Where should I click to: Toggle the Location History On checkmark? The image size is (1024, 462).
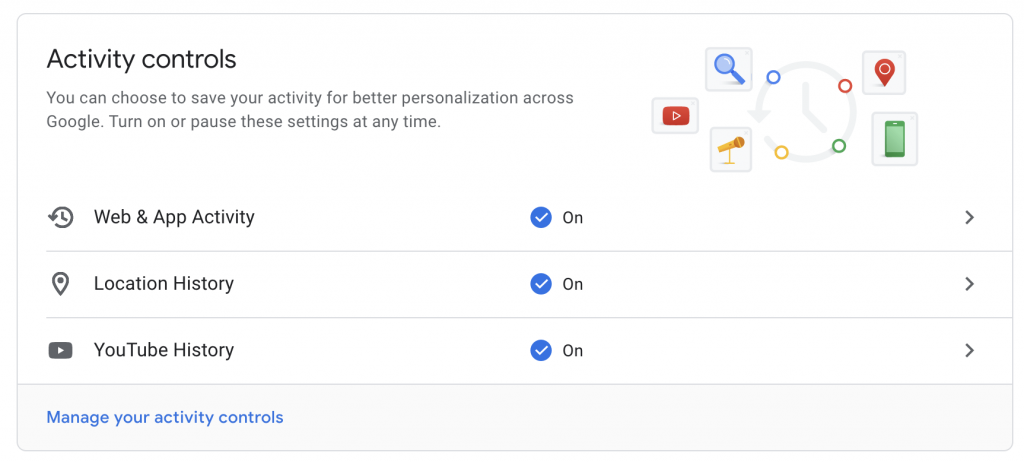541,284
